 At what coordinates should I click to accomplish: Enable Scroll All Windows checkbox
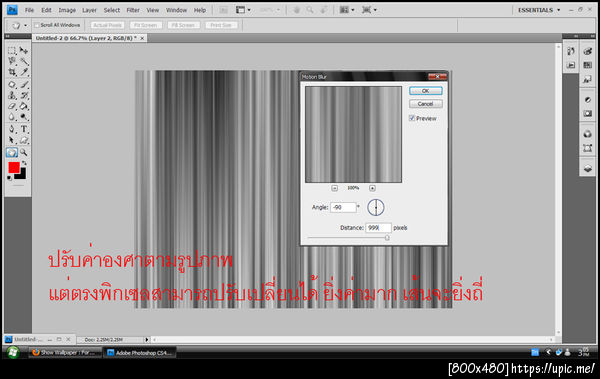click(x=37, y=25)
